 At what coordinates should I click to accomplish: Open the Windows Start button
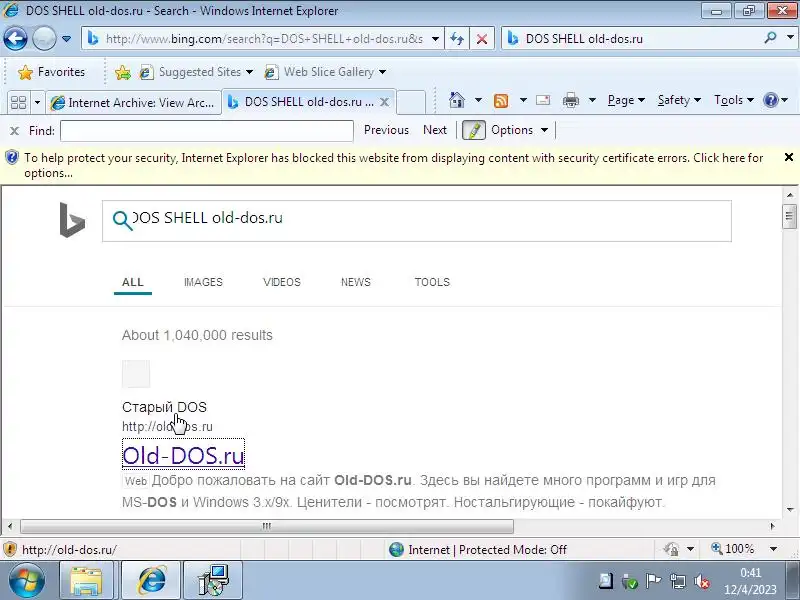tap(27, 581)
